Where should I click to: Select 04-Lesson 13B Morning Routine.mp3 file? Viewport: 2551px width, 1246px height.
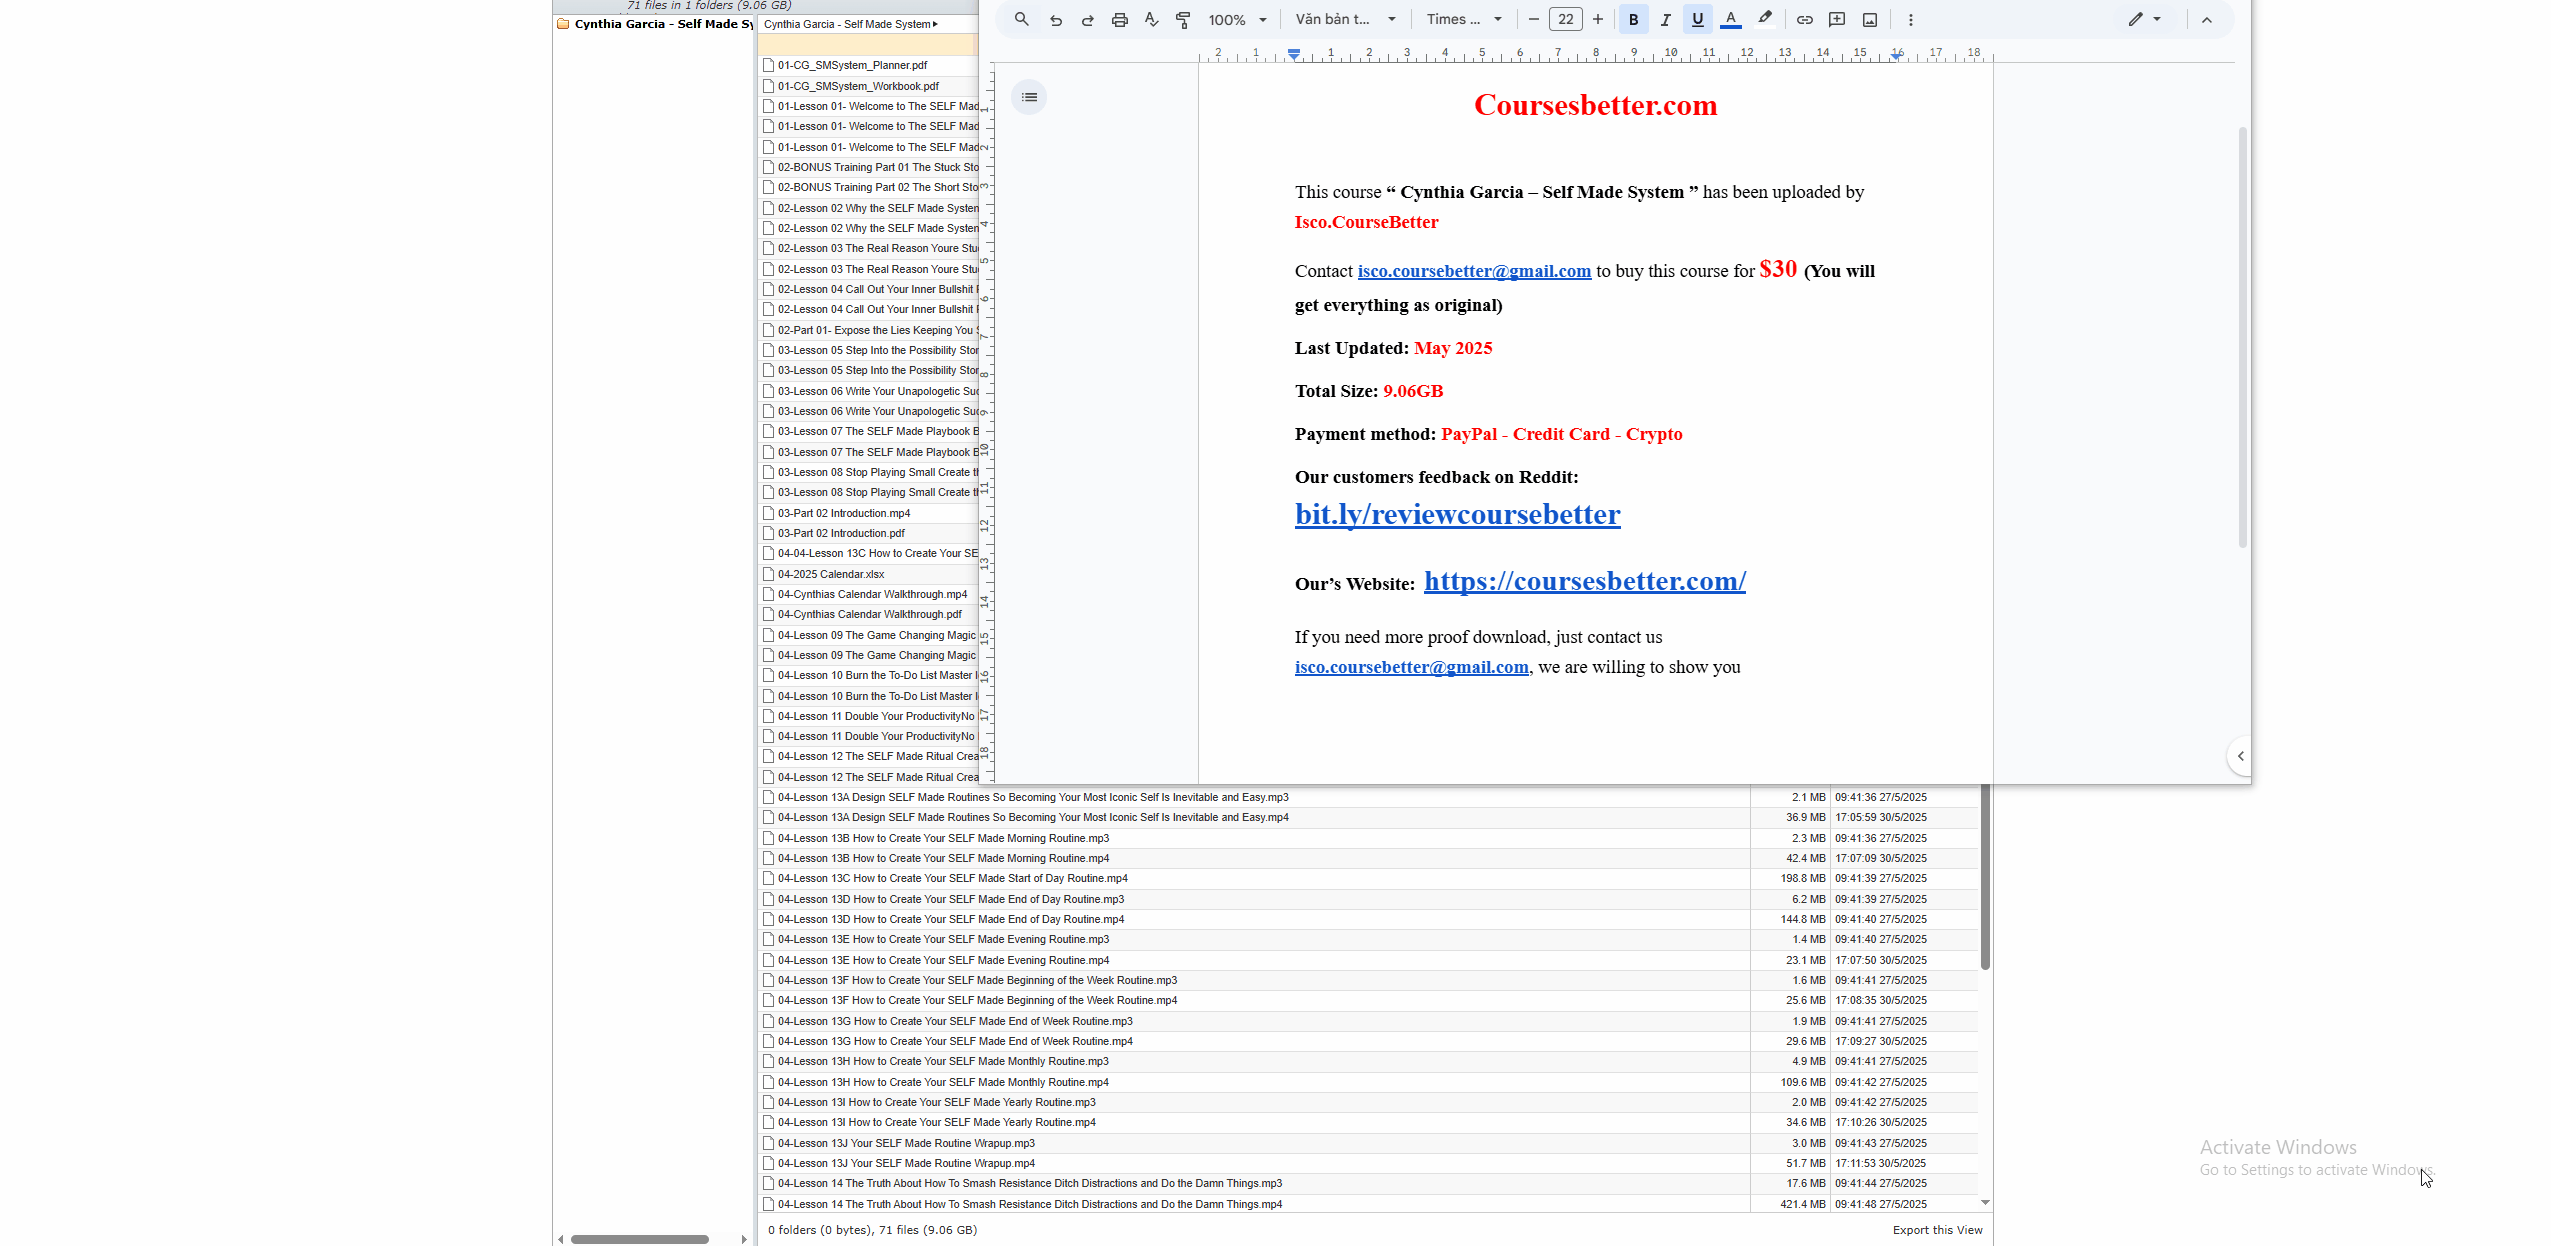click(943, 838)
